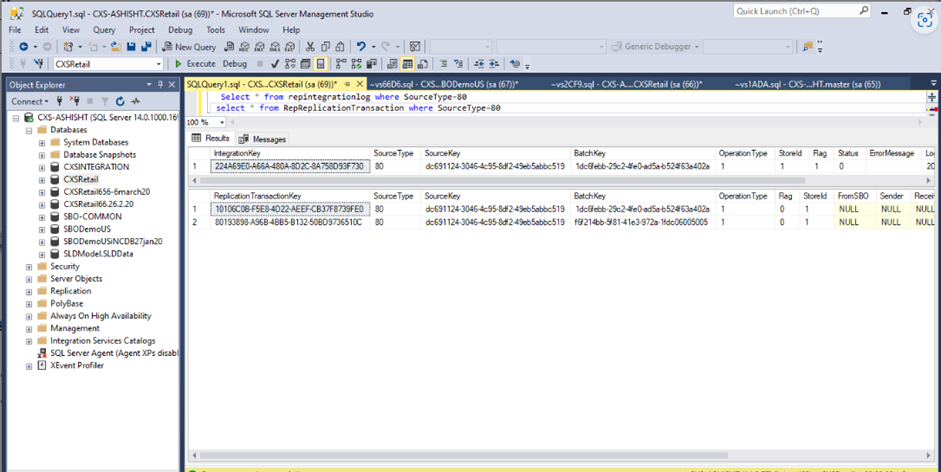The height and width of the screenshot is (472, 941).
Task: Open the Tools menu
Action: click(215, 29)
